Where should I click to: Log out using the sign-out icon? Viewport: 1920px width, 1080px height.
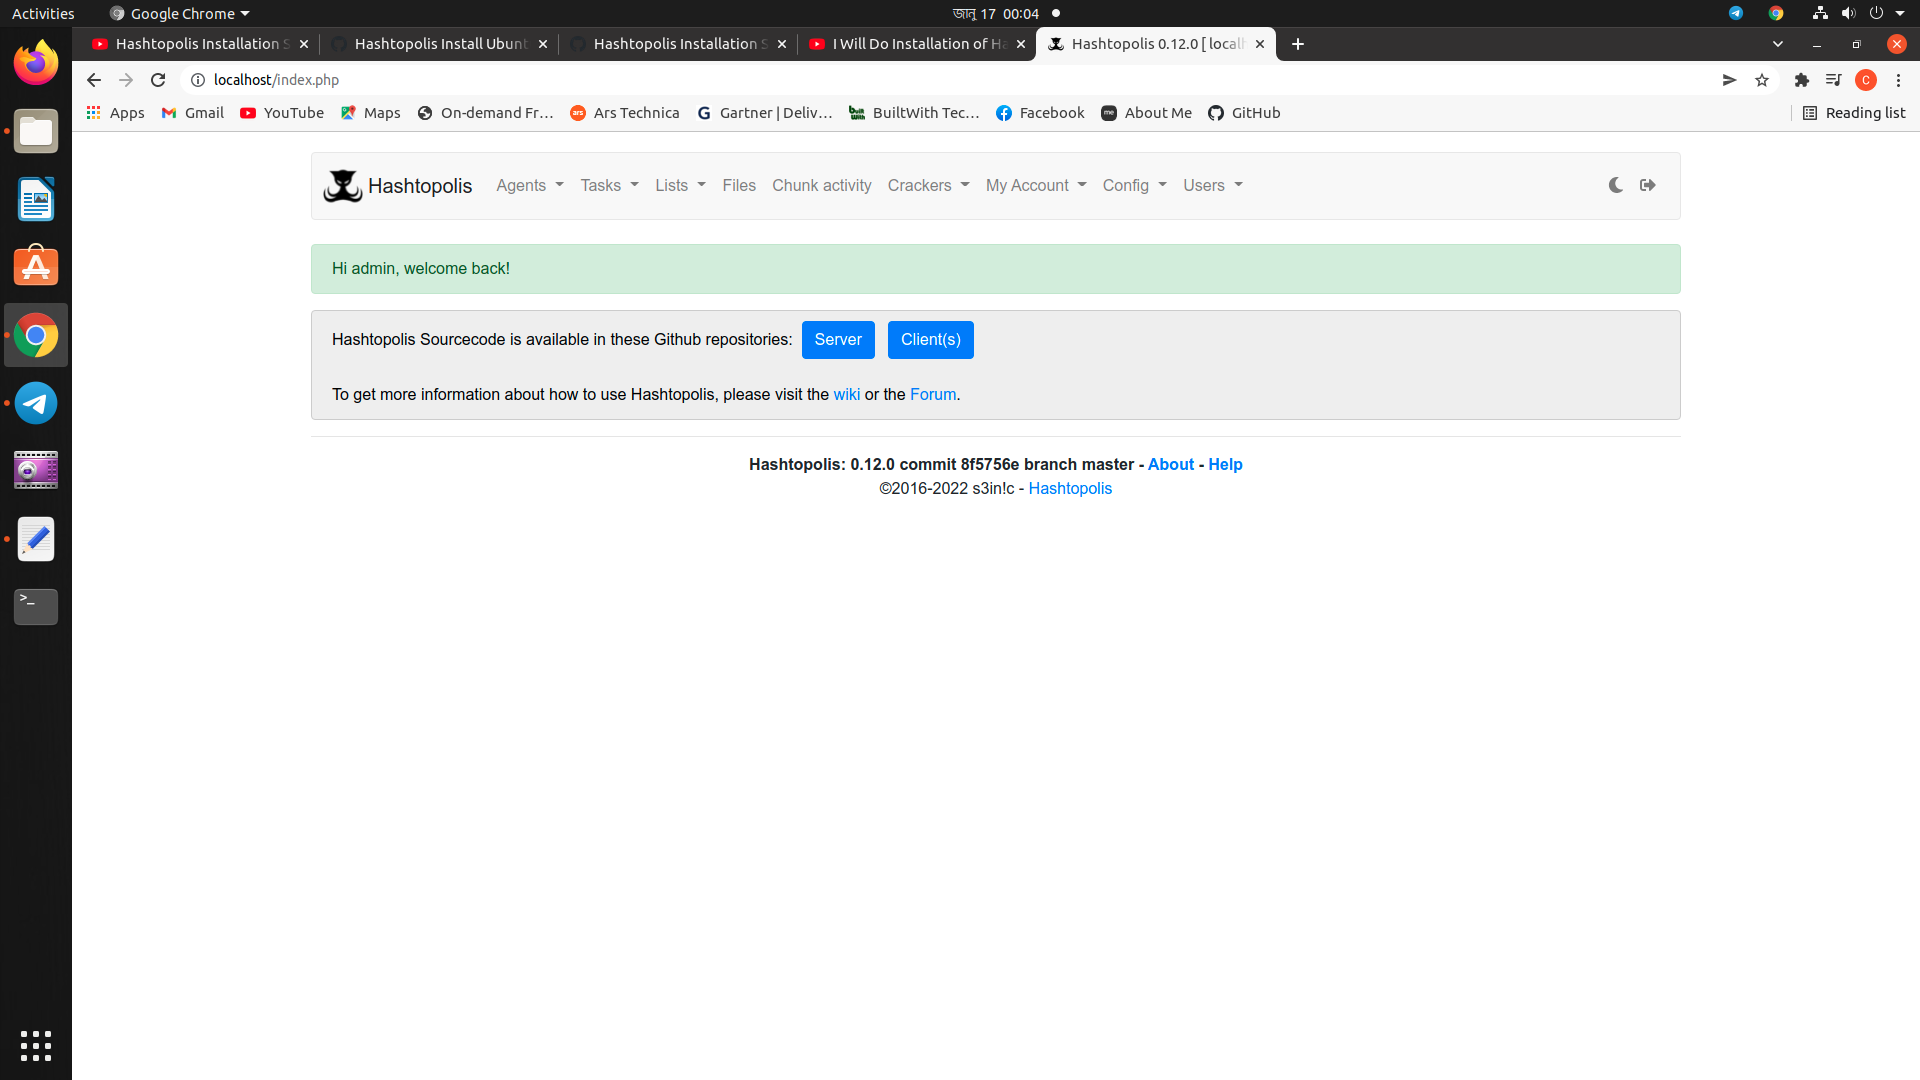pos(1647,185)
